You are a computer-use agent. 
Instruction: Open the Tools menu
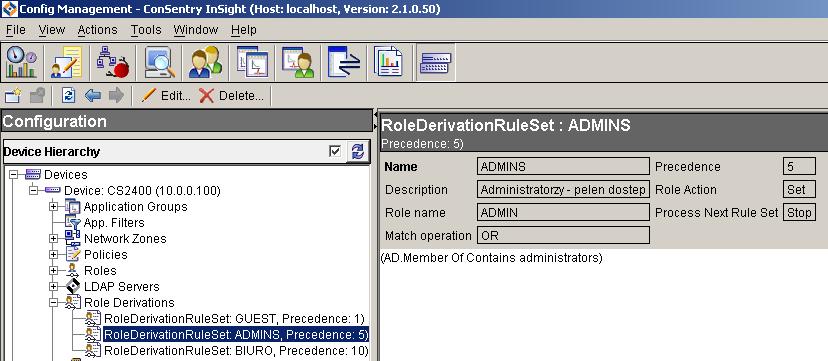pos(146,30)
